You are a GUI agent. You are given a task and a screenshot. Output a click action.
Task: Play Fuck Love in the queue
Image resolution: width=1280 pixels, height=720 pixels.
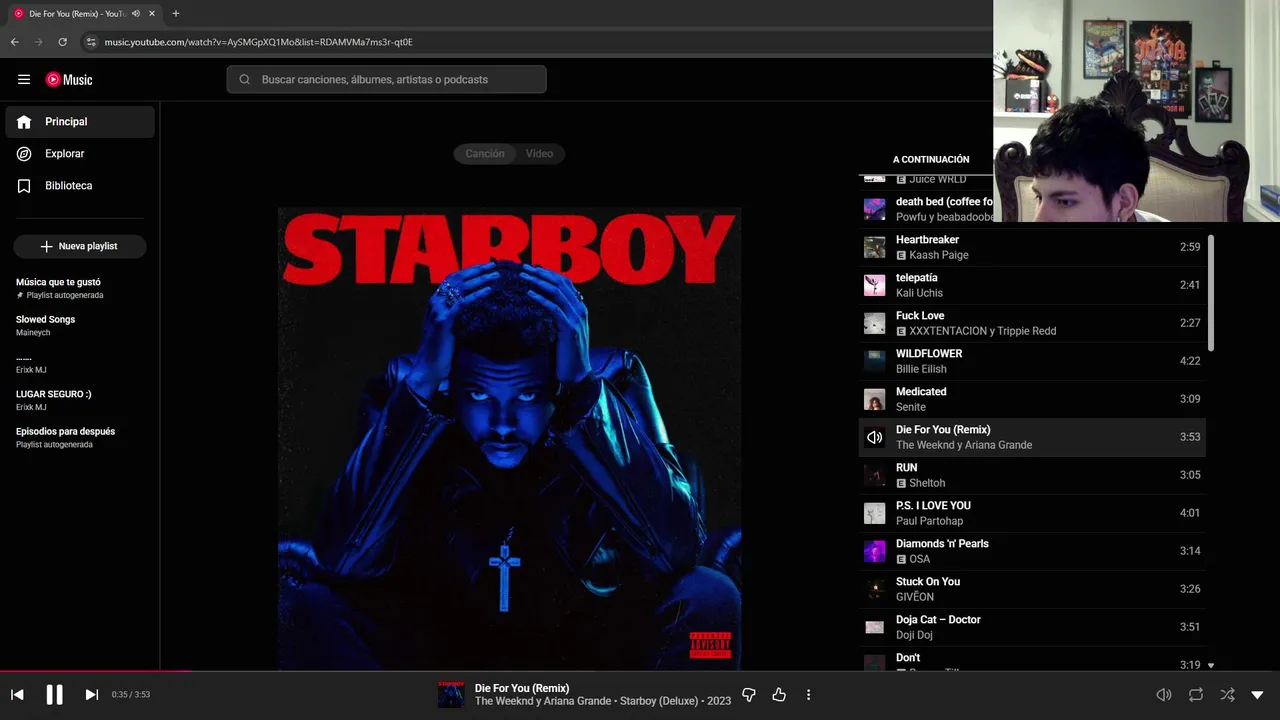pyautogui.click(x=1032, y=323)
